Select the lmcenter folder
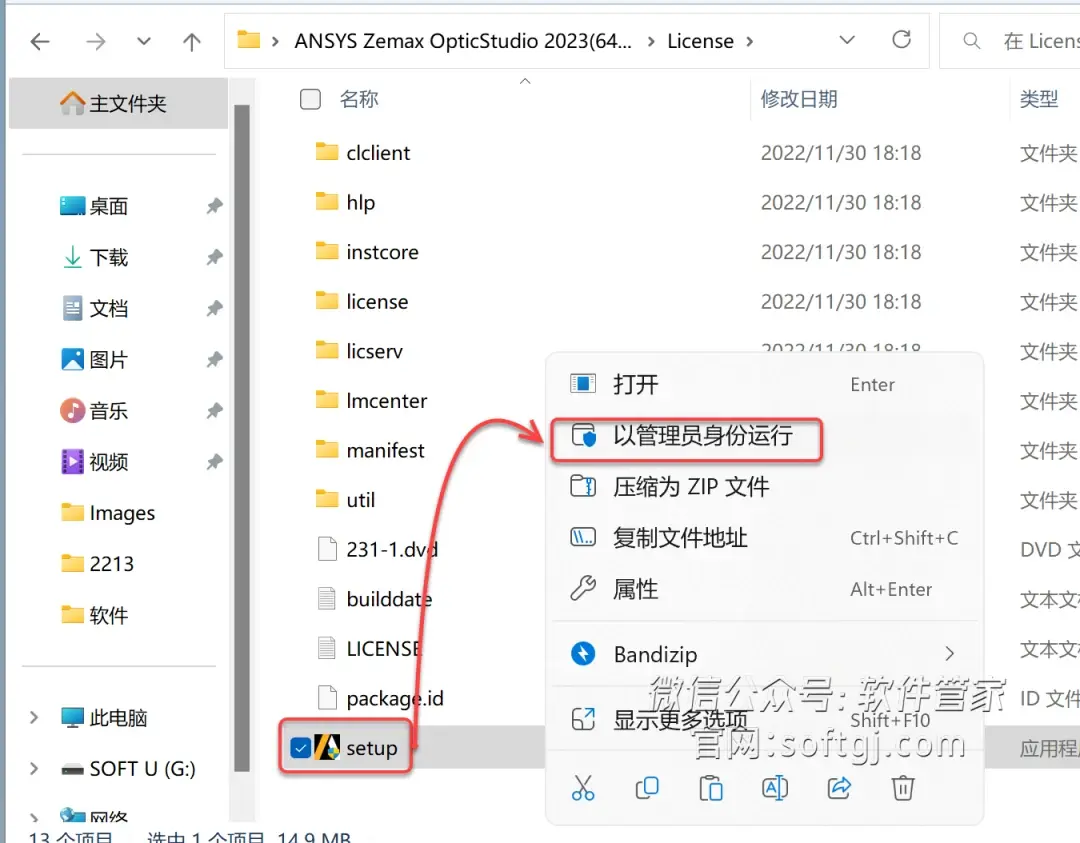The height and width of the screenshot is (843, 1080). coord(386,401)
